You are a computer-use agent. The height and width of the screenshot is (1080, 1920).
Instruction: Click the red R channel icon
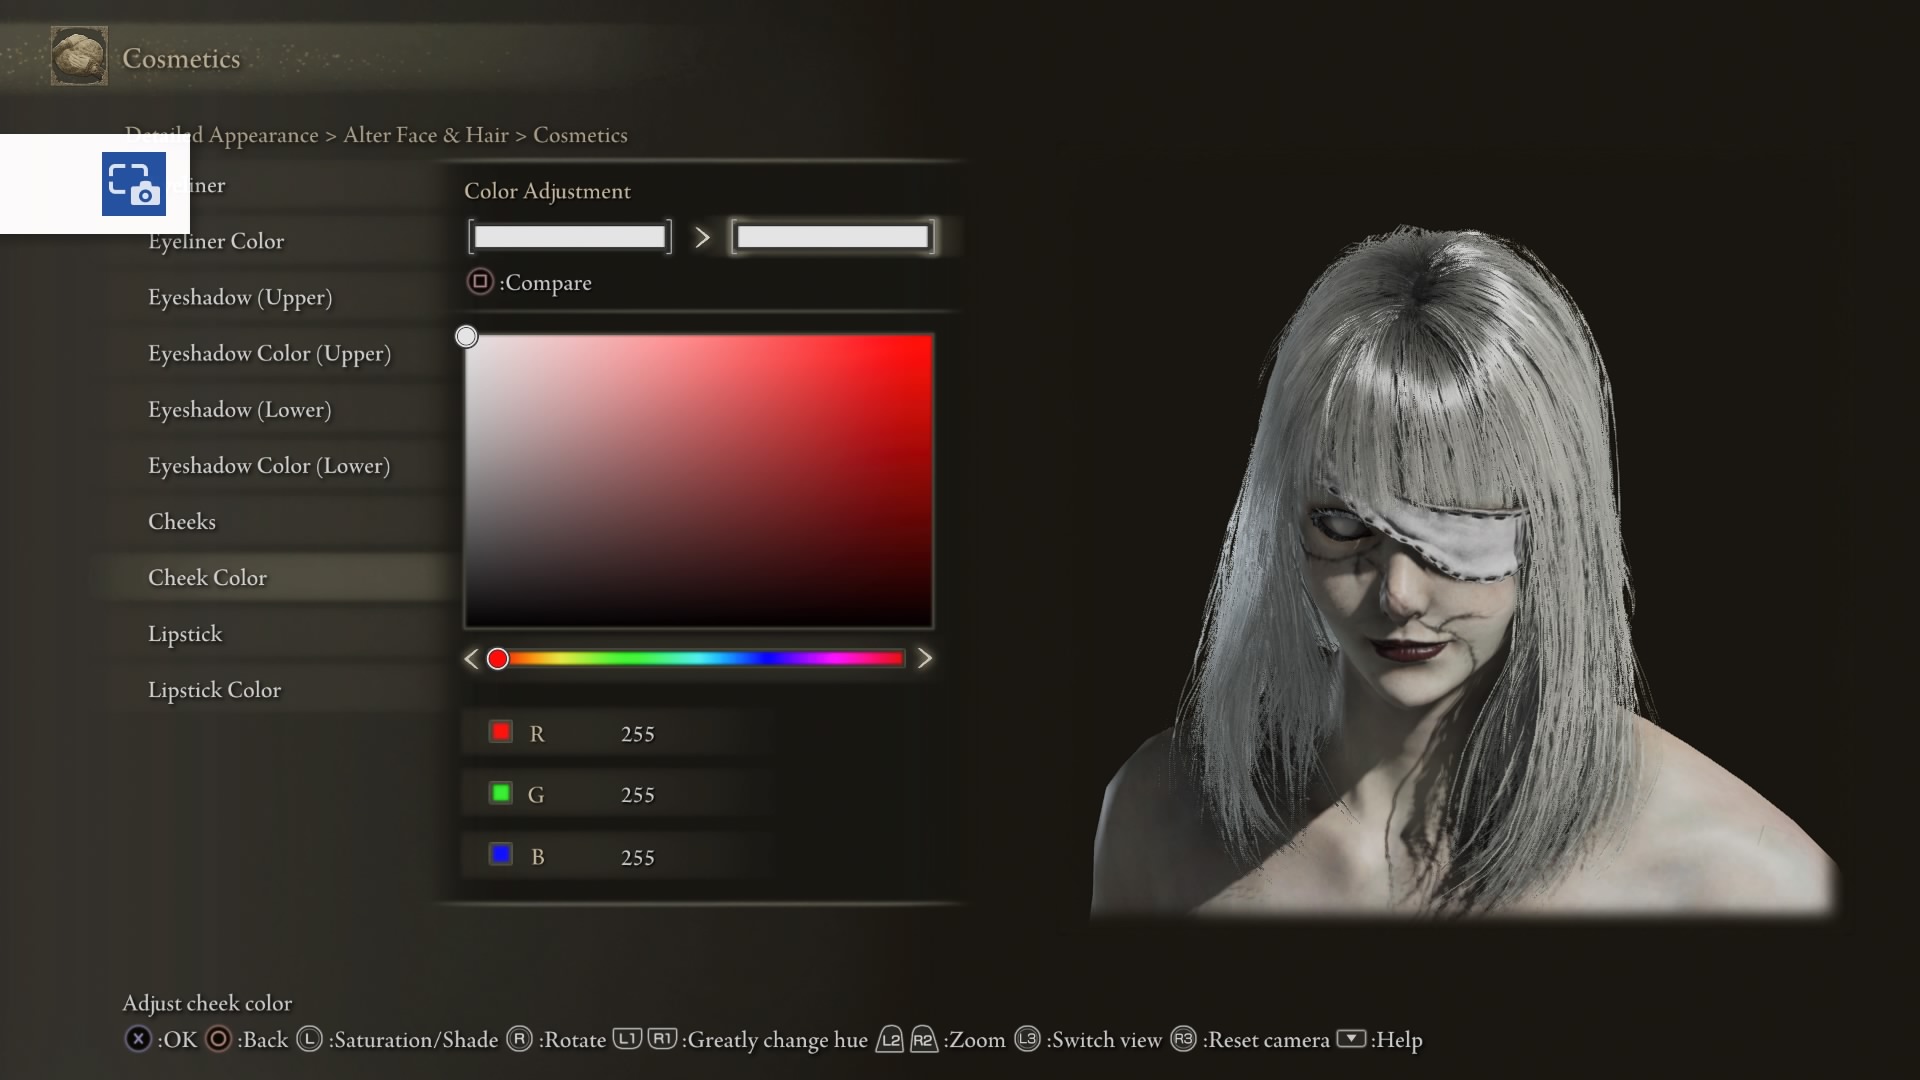pyautogui.click(x=501, y=732)
